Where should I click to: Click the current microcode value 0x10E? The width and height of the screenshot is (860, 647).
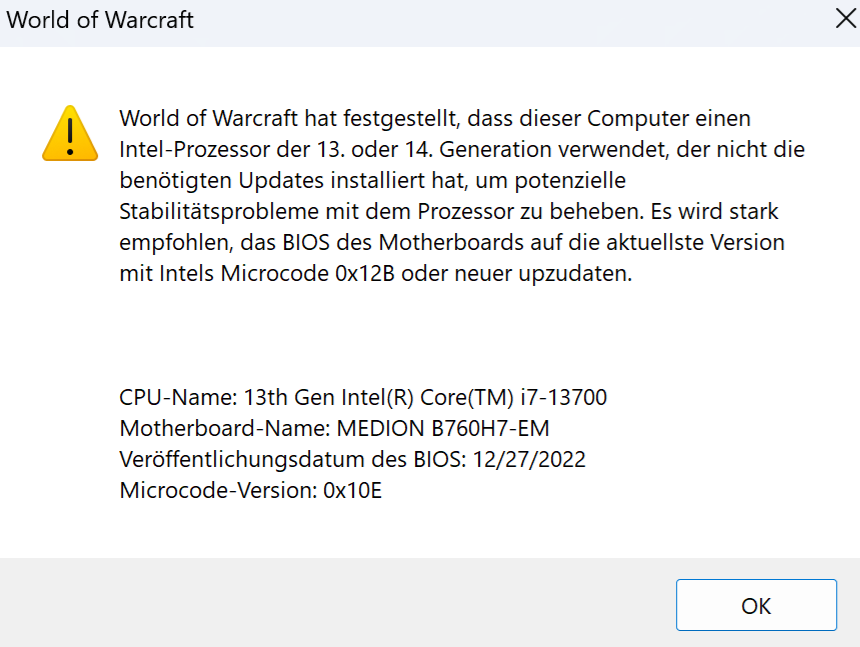coord(353,491)
